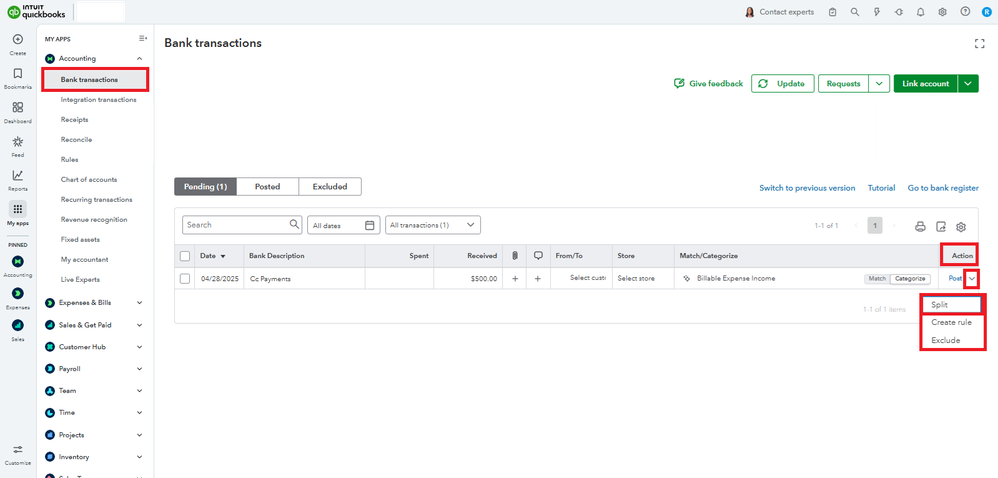Viewport: 998px width, 478px height.
Task: Collapse the Accounting section
Action: pyautogui.click(x=139, y=59)
